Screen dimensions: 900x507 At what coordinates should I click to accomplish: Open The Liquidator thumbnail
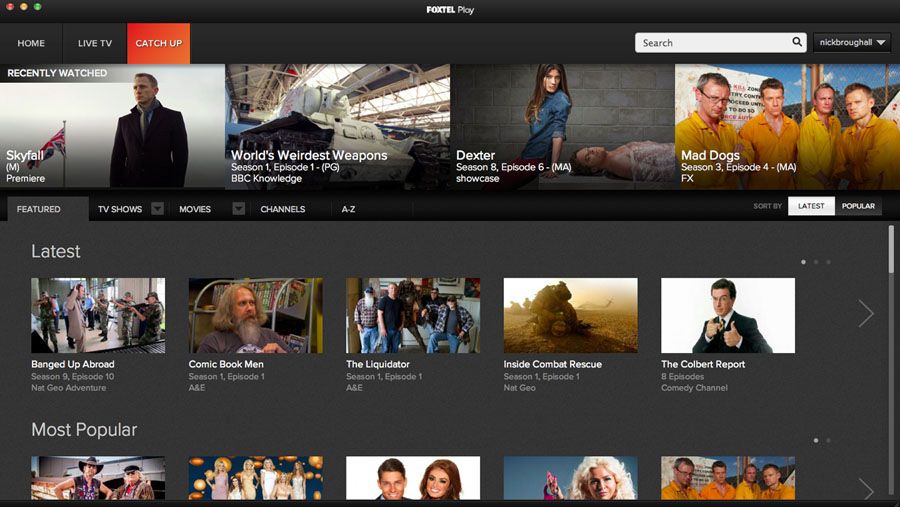click(413, 315)
